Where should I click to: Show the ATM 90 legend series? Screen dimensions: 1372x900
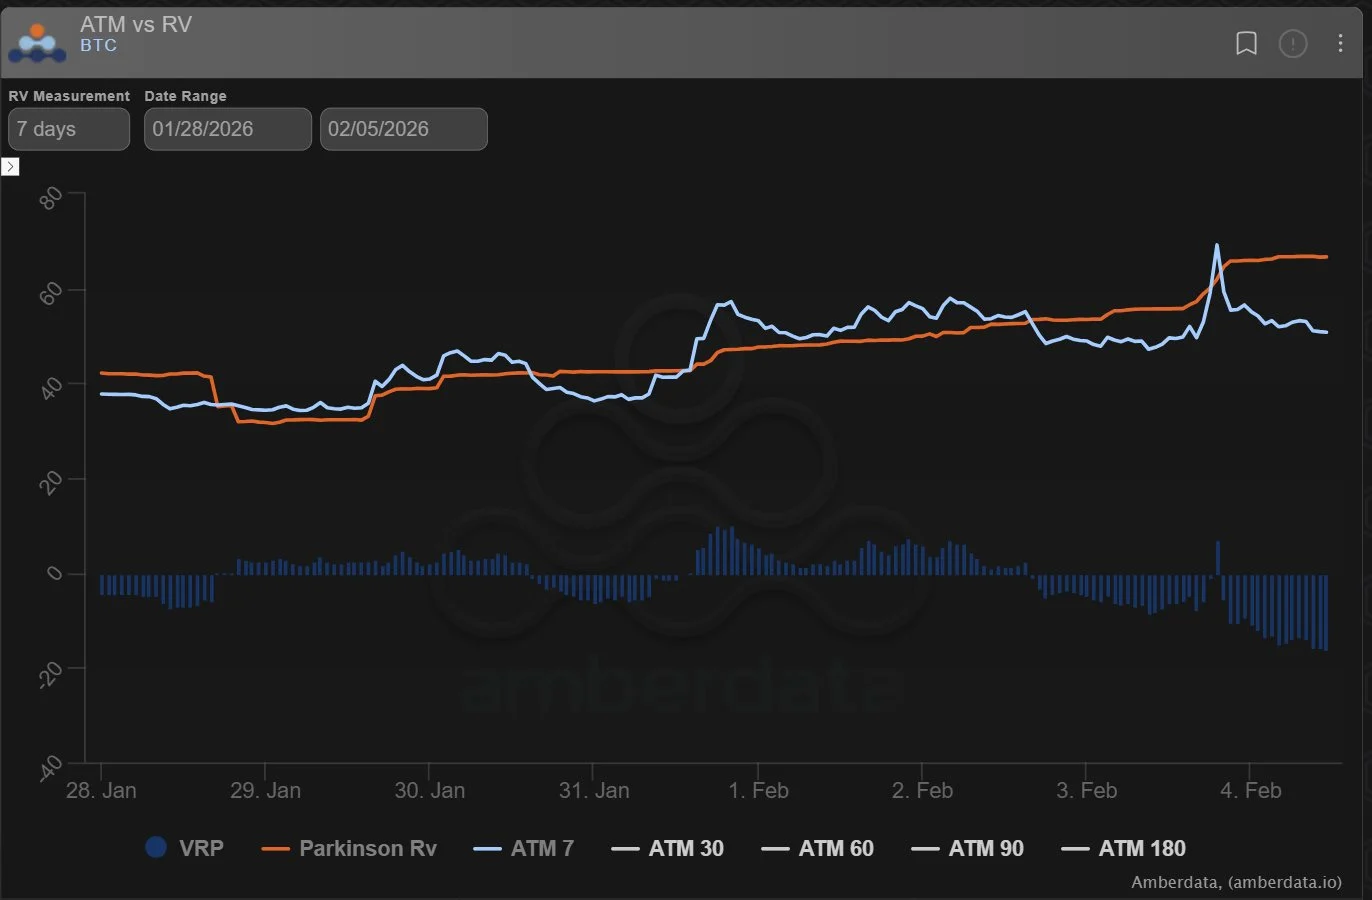pos(967,848)
